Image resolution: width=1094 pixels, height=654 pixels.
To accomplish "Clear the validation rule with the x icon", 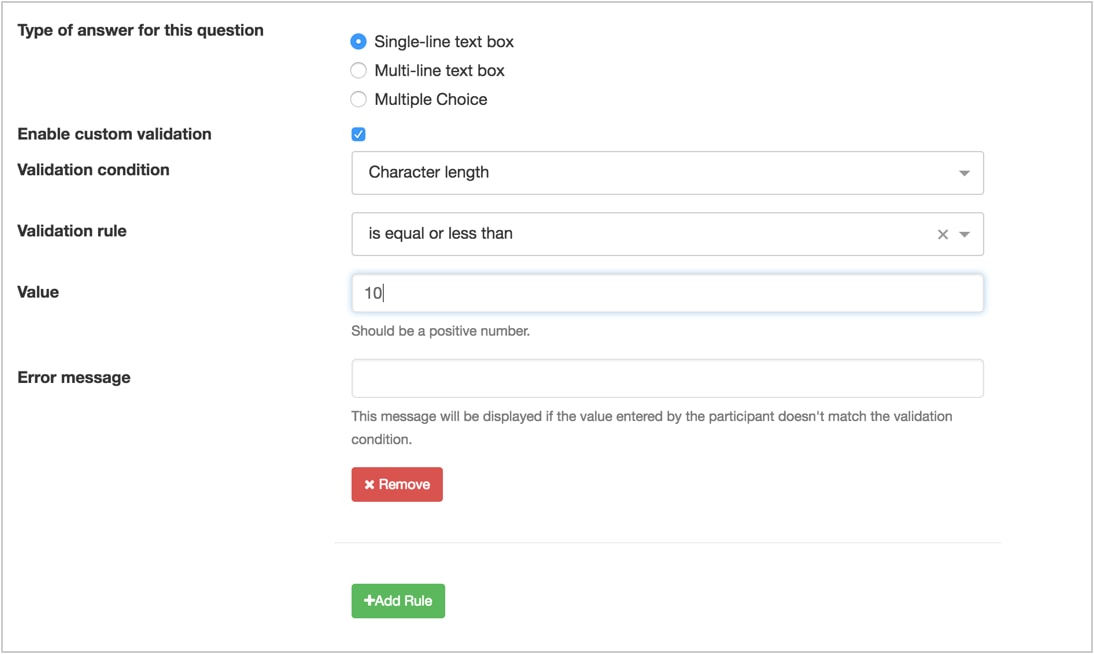I will (x=942, y=234).
